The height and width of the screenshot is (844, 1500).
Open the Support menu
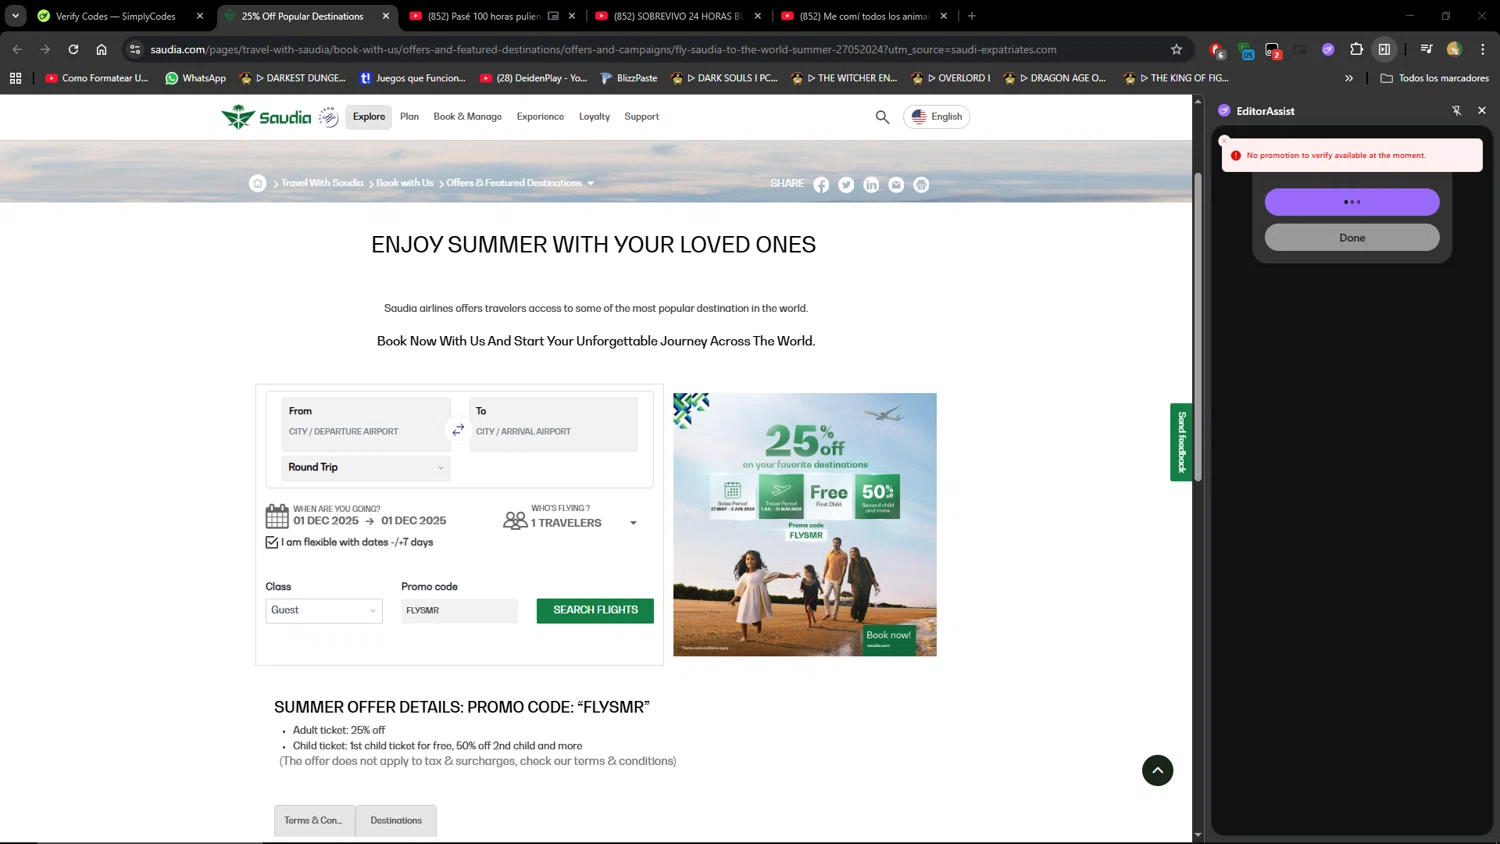point(642,117)
